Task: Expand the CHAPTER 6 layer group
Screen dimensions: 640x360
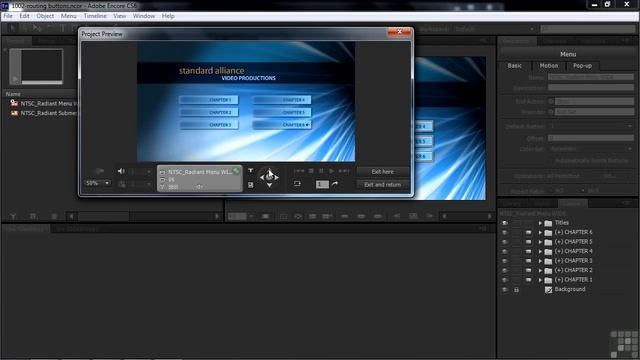Action: point(540,232)
